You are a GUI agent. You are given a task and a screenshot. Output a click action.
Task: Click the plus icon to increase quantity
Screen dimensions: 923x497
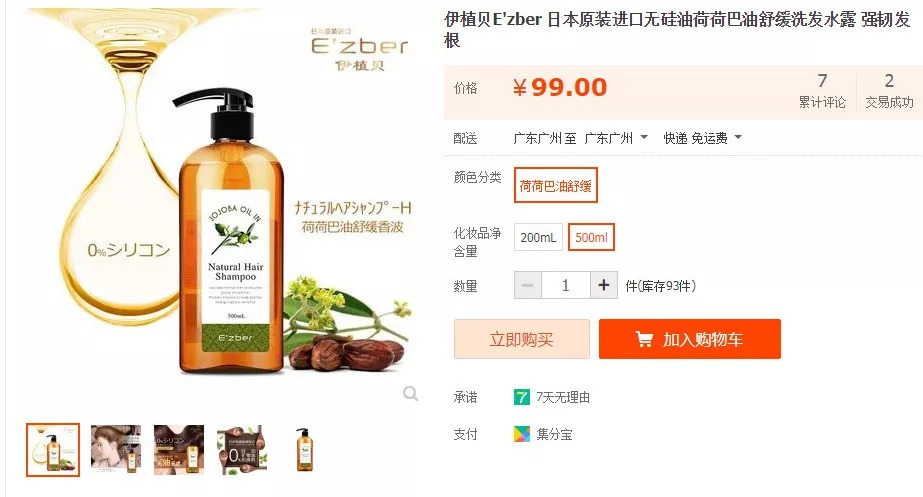[603, 285]
